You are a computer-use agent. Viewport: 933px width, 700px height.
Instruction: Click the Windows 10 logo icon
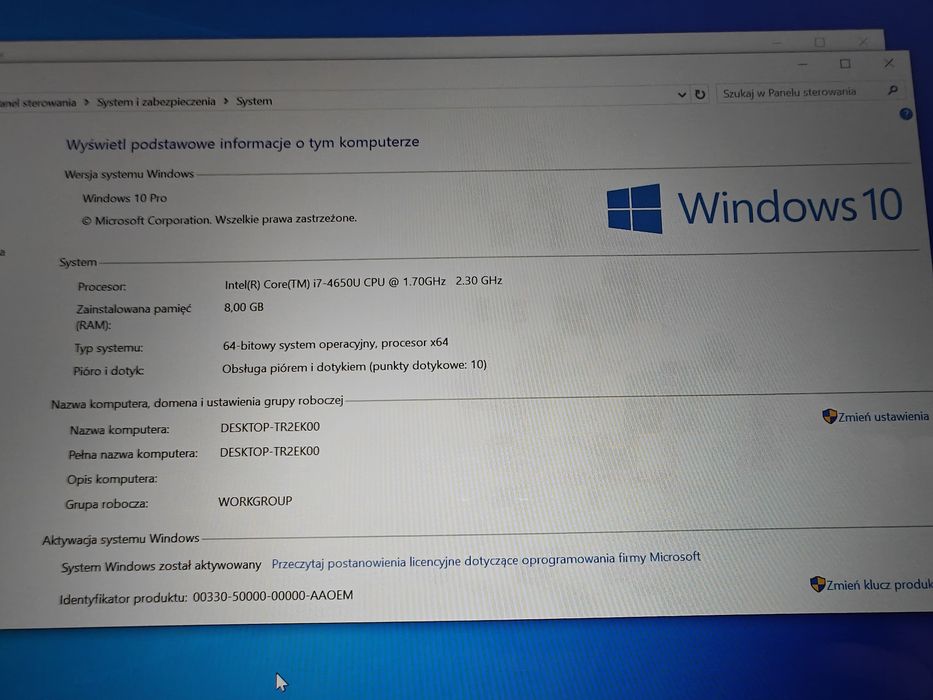(634, 208)
